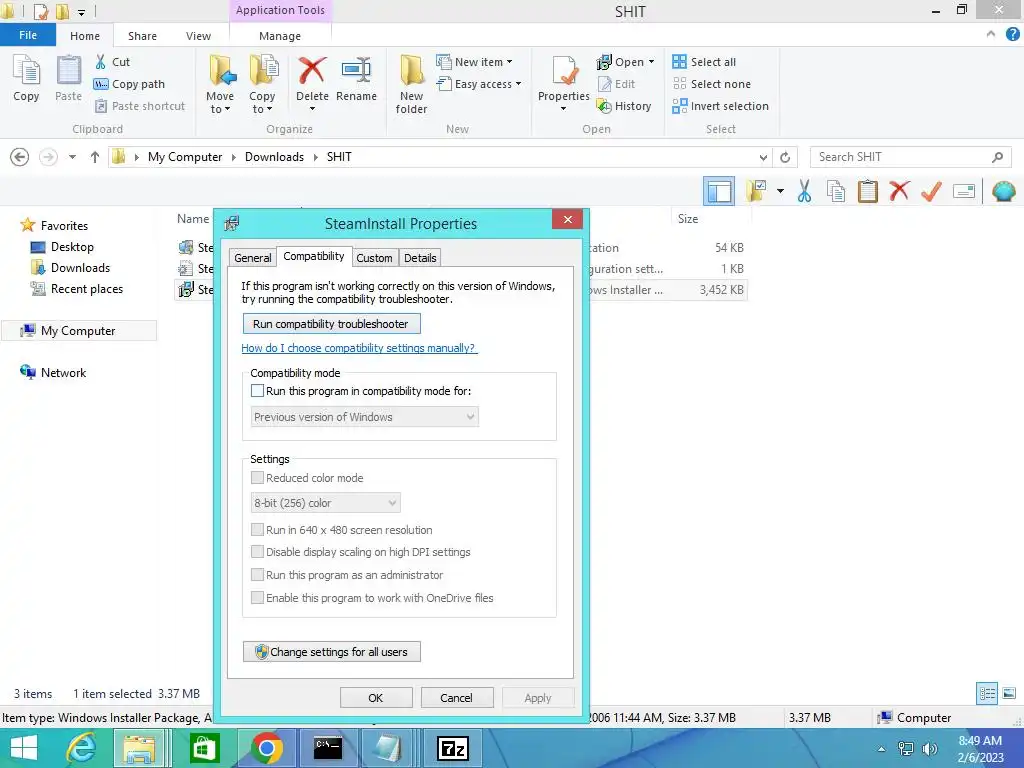
Task: Click Downloads in the address breadcrumb
Action: [x=274, y=157]
